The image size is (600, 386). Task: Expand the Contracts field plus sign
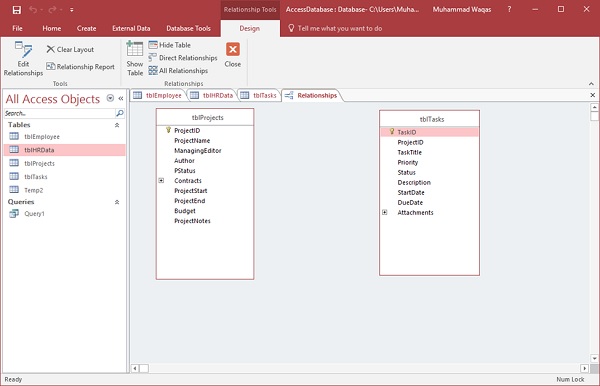pos(161,181)
